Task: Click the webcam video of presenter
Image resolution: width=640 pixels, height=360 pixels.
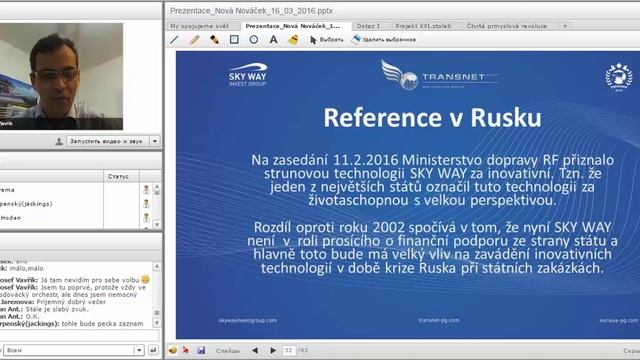Action: tap(61, 76)
